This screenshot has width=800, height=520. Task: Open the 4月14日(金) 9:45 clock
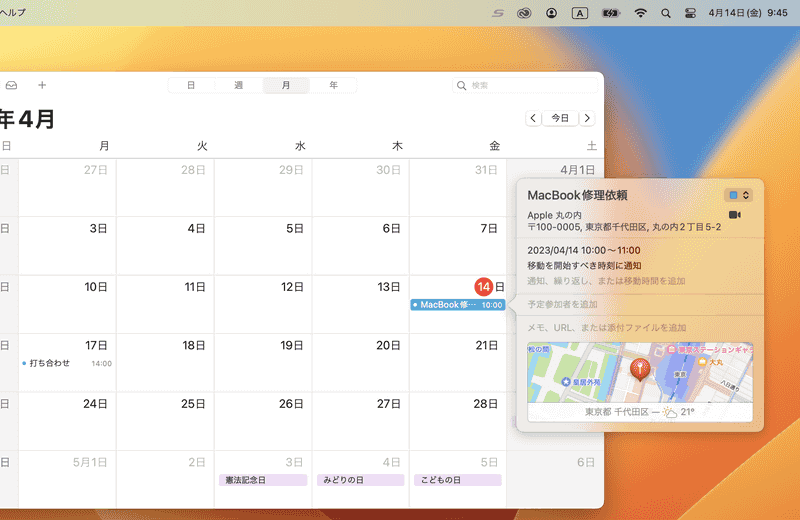click(748, 13)
